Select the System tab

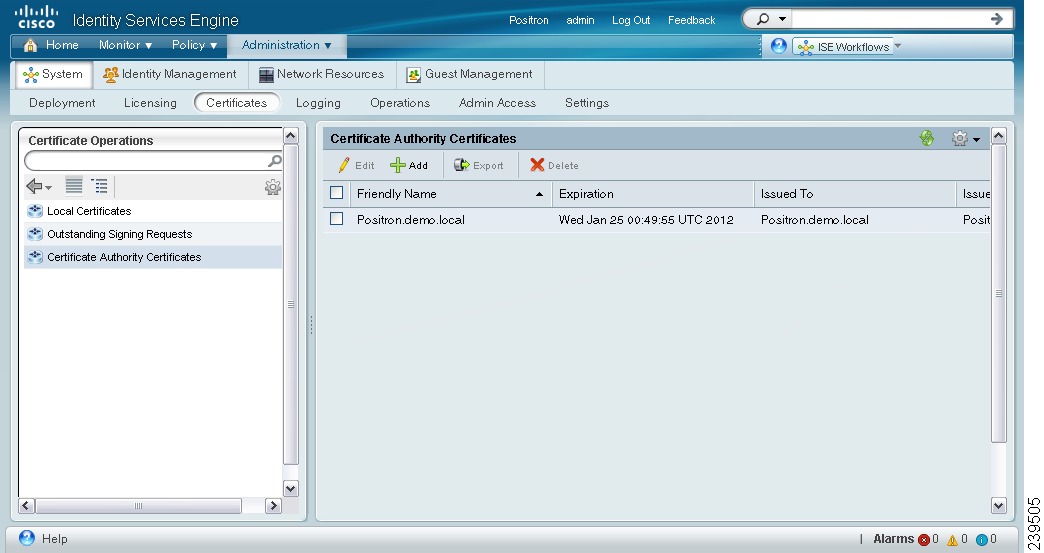coord(53,75)
